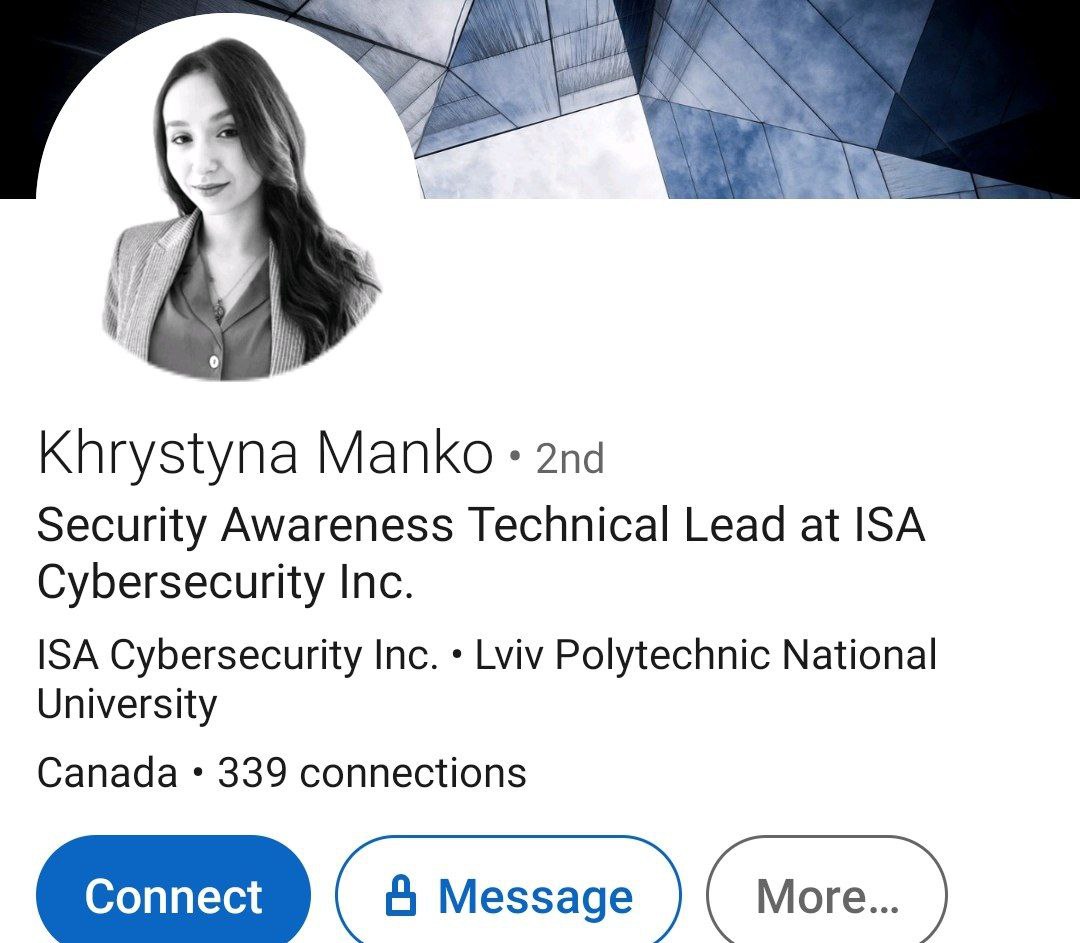
Task: Open the Message button
Action: point(508,894)
